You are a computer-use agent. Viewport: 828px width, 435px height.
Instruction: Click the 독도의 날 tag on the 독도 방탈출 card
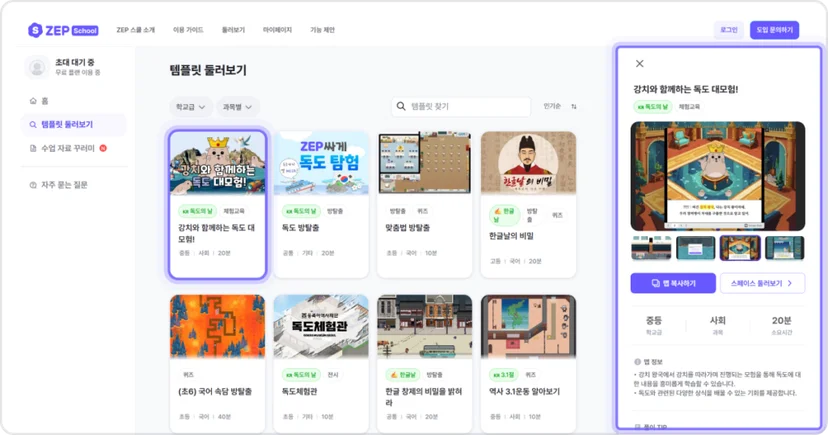pos(302,211)
